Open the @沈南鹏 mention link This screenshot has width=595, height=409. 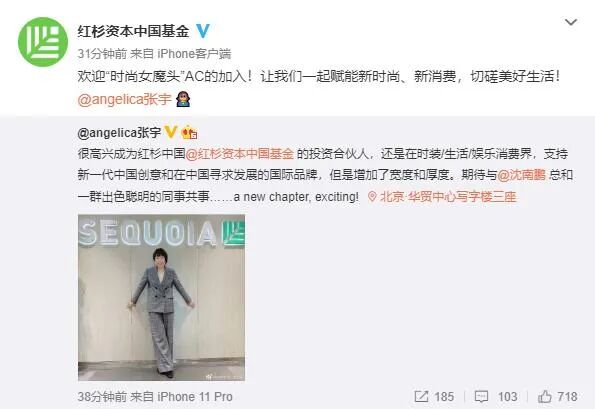pos(521,175)
